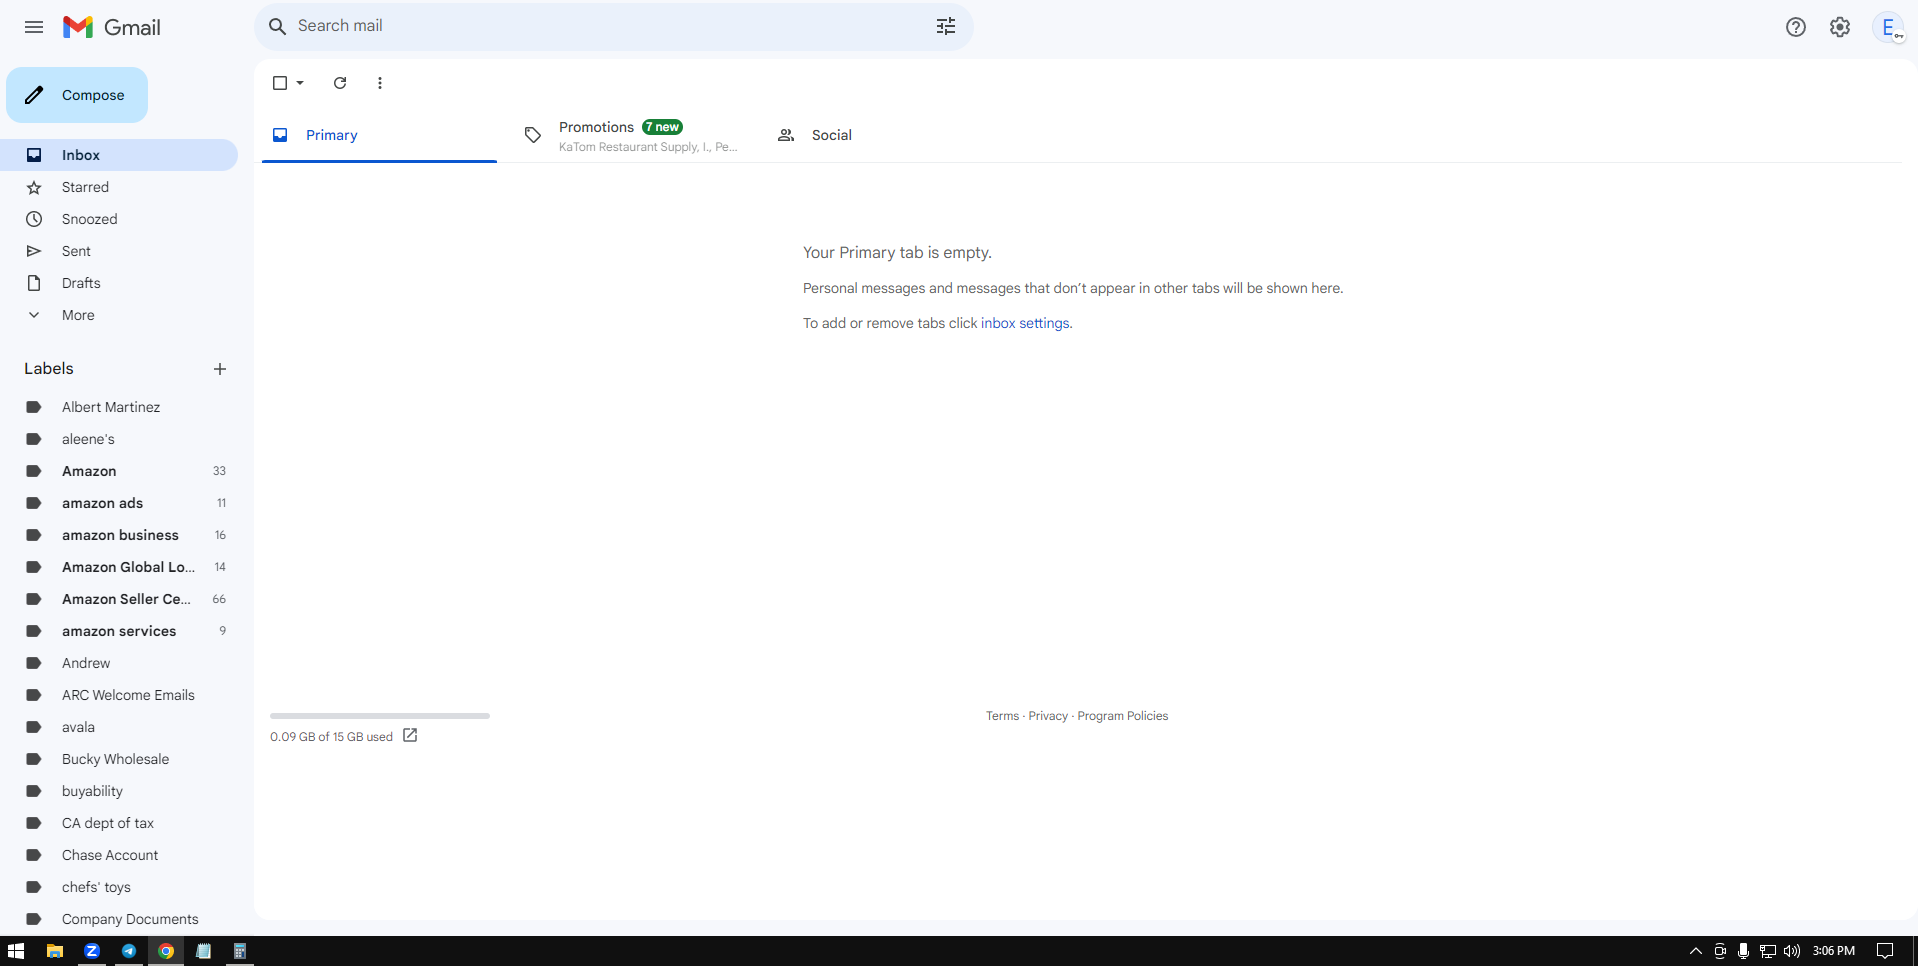Image resolution: width=1918 pixels, height=966 pixels.
Task: Click the Gmail logo
Action: coord(112,27)
